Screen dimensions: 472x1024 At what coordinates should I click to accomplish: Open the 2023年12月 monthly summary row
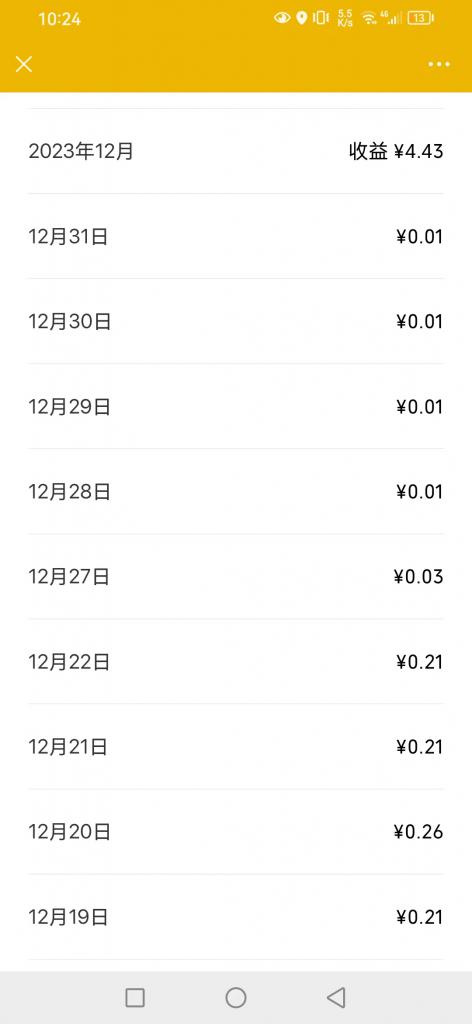236,151
